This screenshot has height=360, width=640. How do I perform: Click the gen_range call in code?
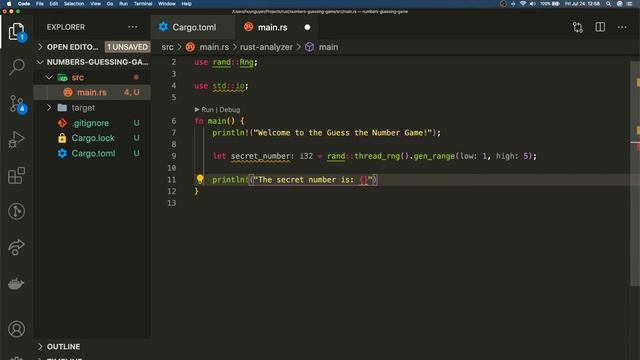click(x=434, y=156)
